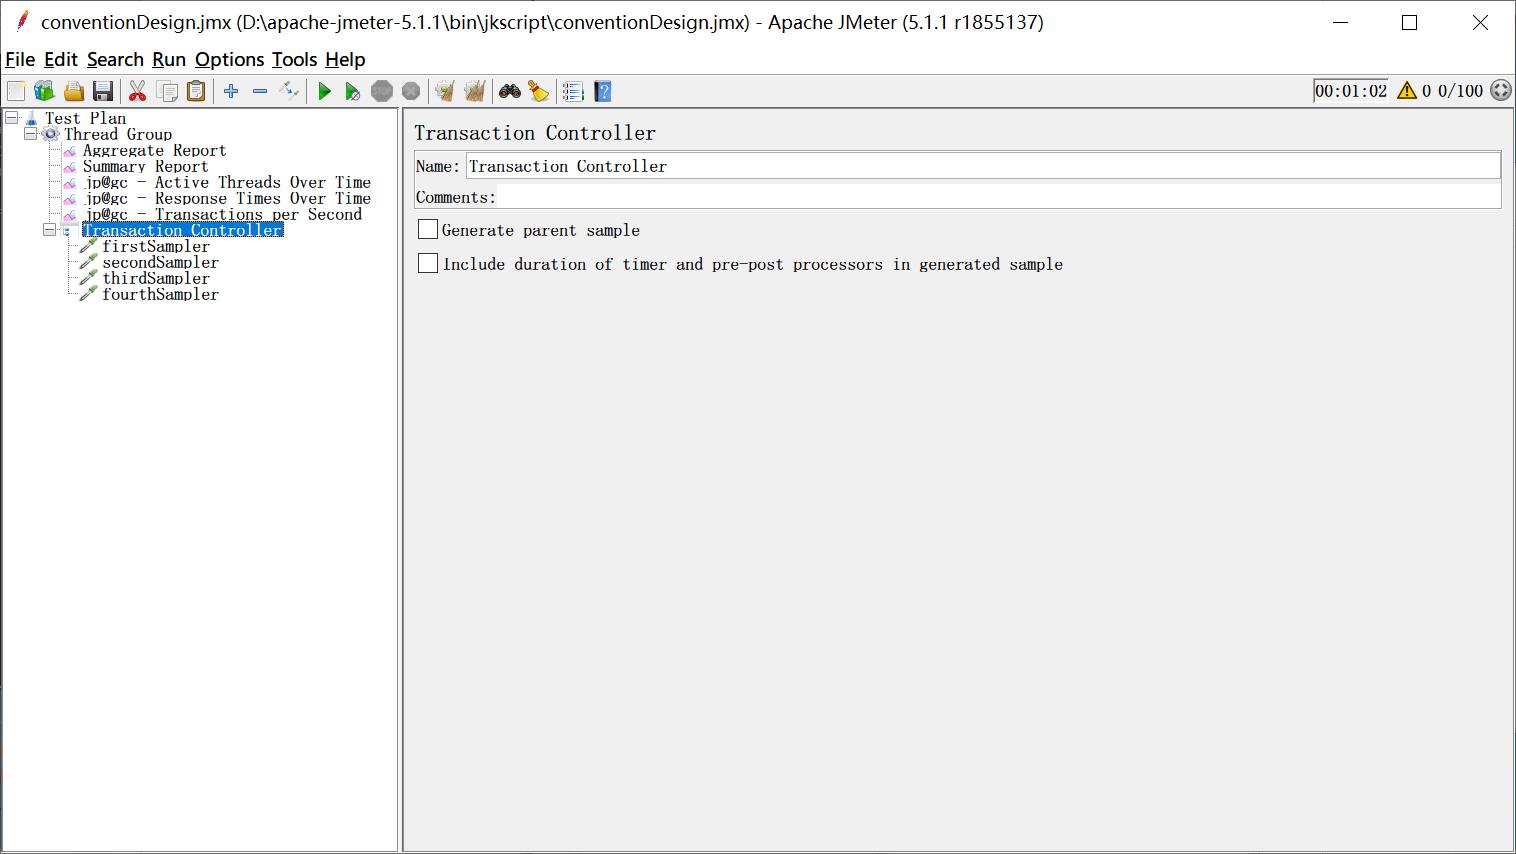This screenshot has height=854, width=1516.
Task: Click the Templates icon in toolbar
Action: [44, 92]
